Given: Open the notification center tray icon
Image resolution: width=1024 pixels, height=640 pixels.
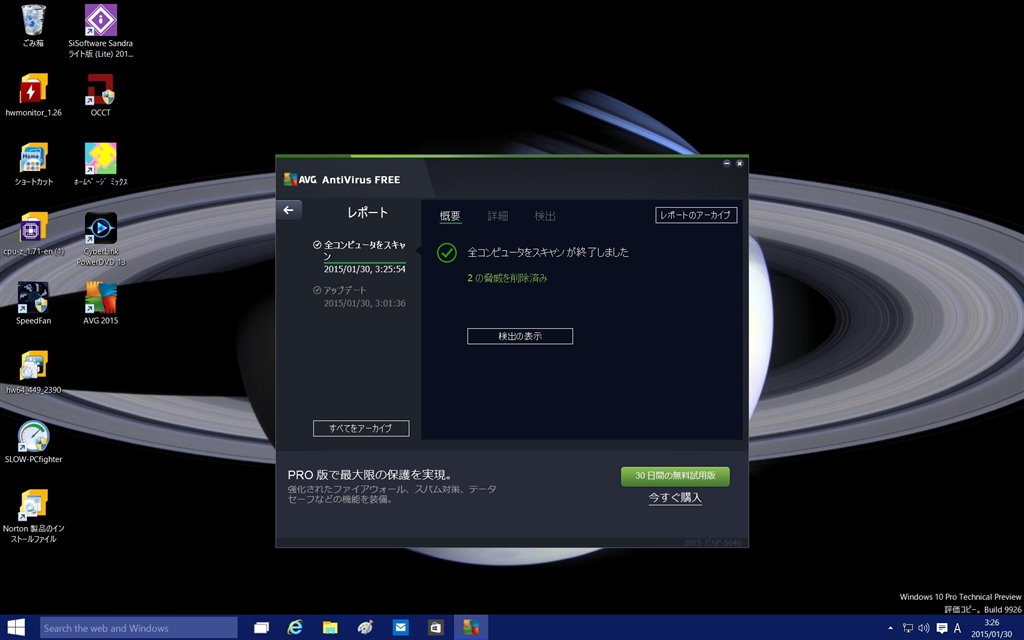Looking at the screenshot, I should pos(942,628).
